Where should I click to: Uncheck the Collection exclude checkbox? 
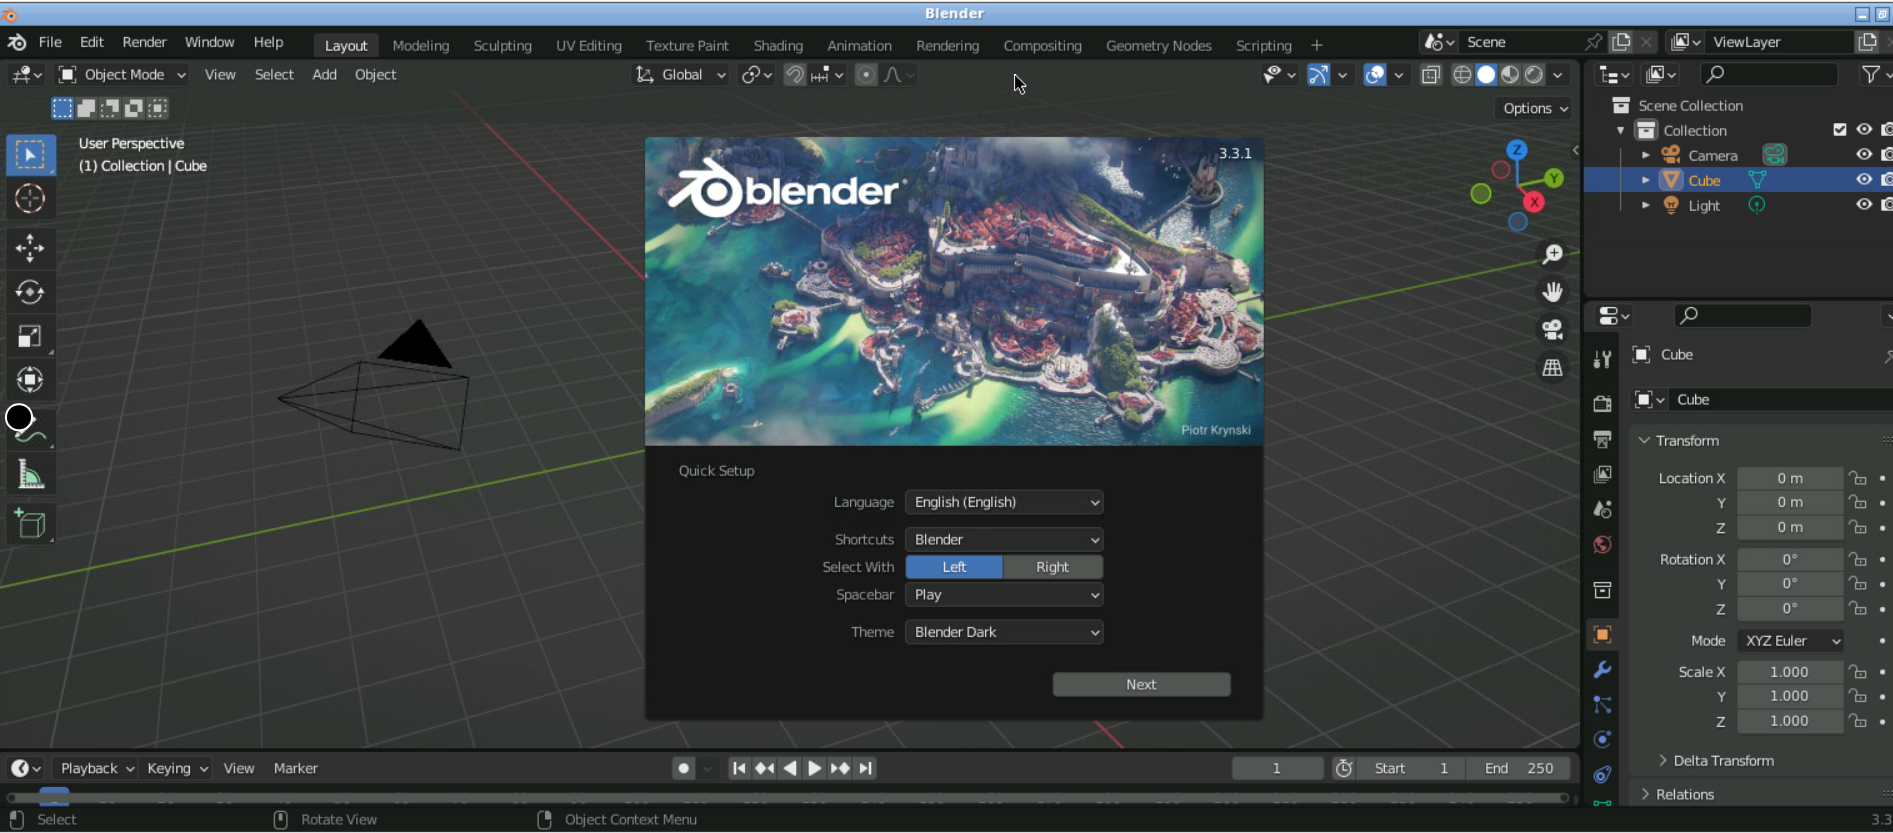click(1840, 130)
